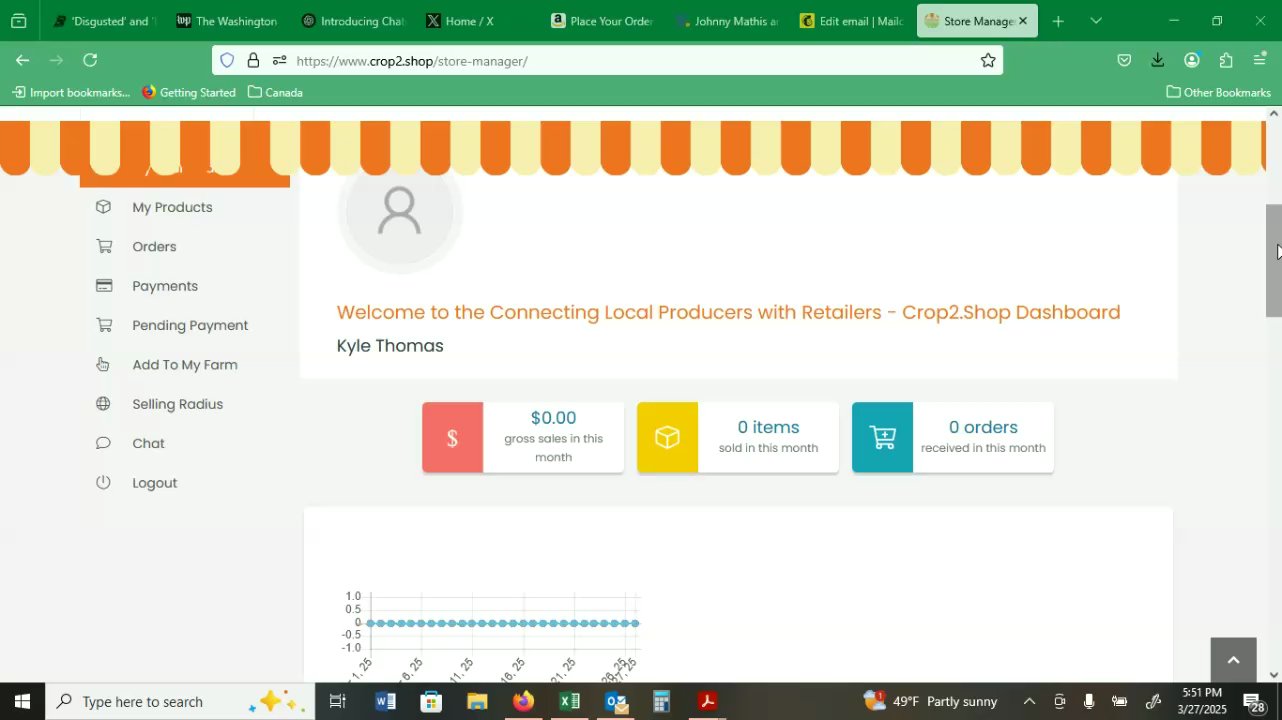
Task: Open the Firefox View icon at tab strip start
Action: (19, 21)
